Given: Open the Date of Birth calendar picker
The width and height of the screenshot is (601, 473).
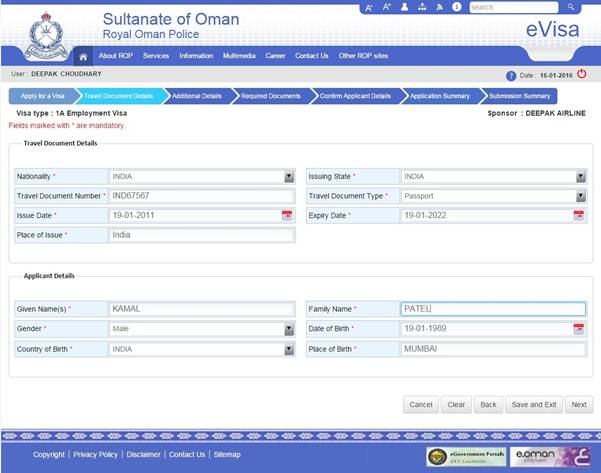Looking at the screenshot, I should [579, 328].
